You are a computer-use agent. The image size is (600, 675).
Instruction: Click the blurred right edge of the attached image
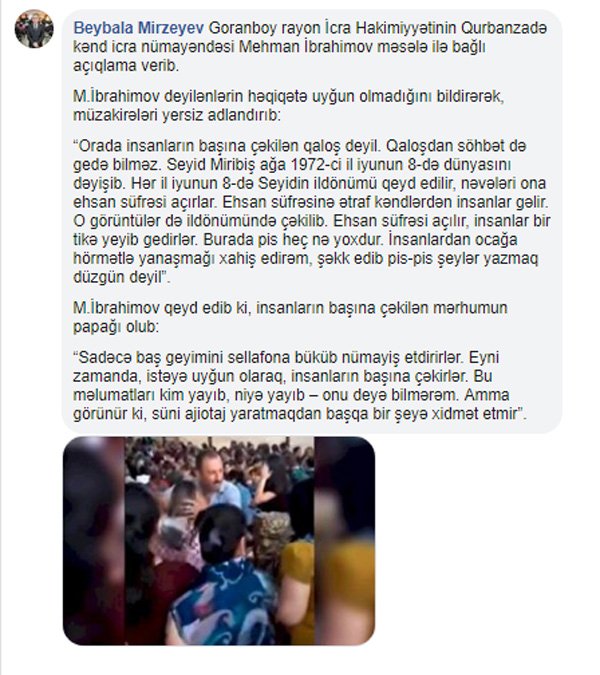tap(344, 540)
